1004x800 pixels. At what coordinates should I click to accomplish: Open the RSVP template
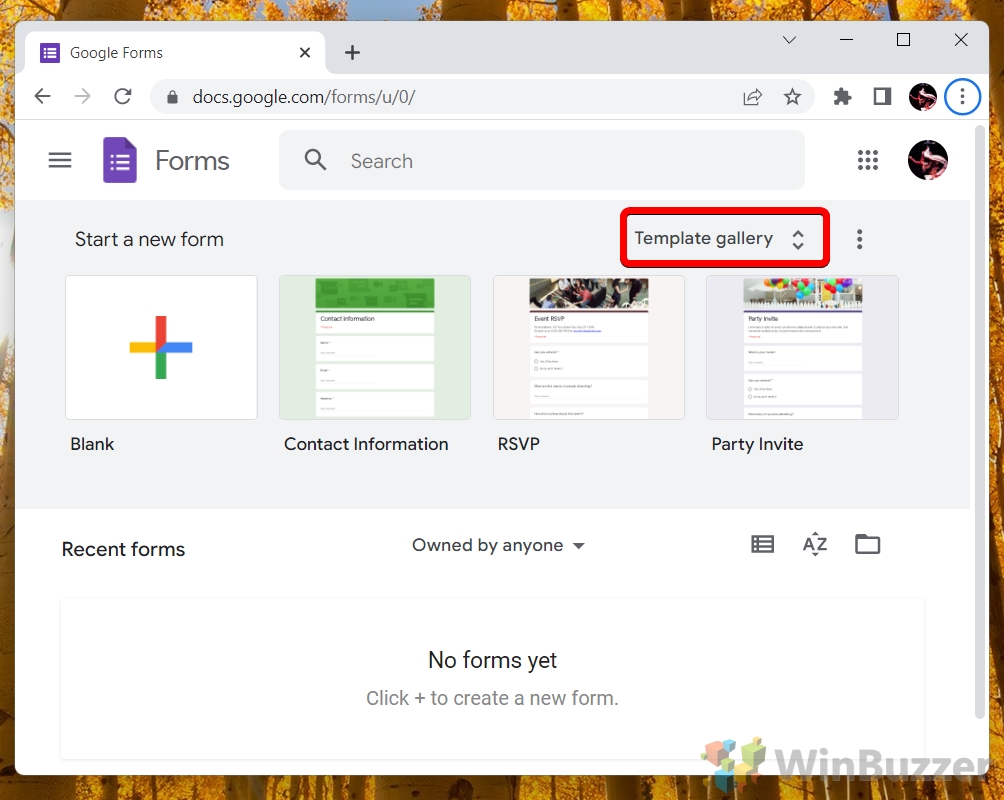[x=588, y=348]
